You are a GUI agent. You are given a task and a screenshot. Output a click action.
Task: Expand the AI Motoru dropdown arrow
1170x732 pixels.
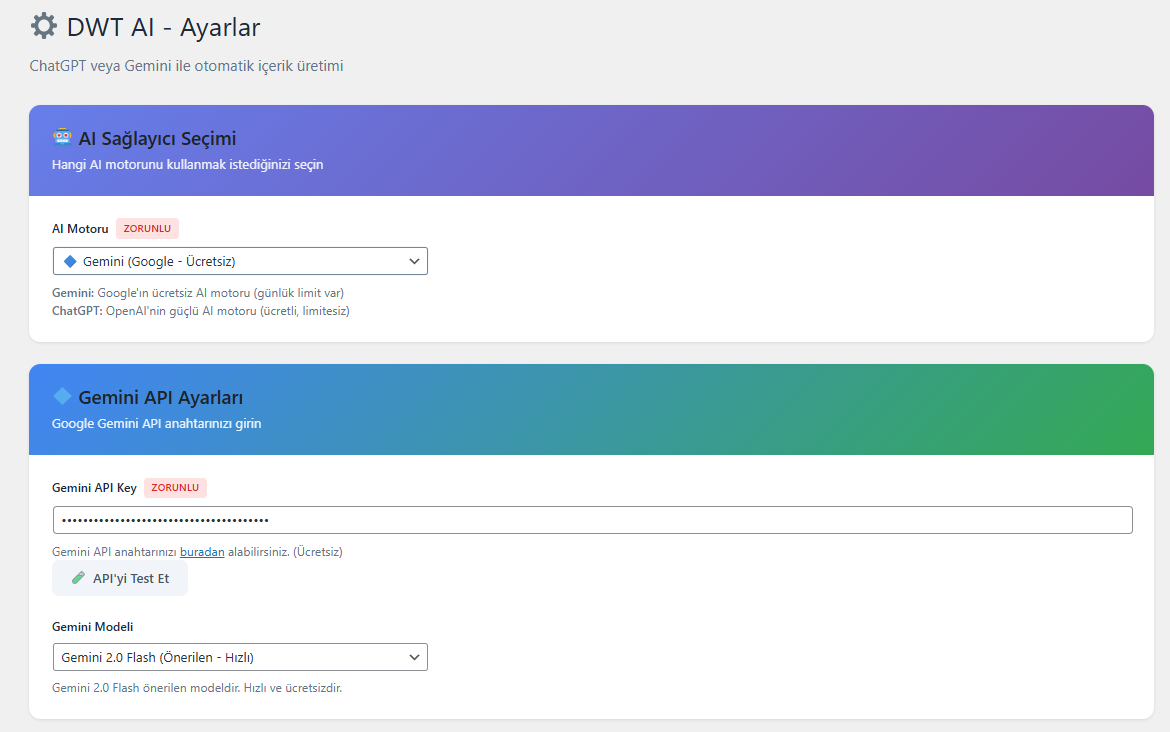pyautogui.click(x=414, y=262)
